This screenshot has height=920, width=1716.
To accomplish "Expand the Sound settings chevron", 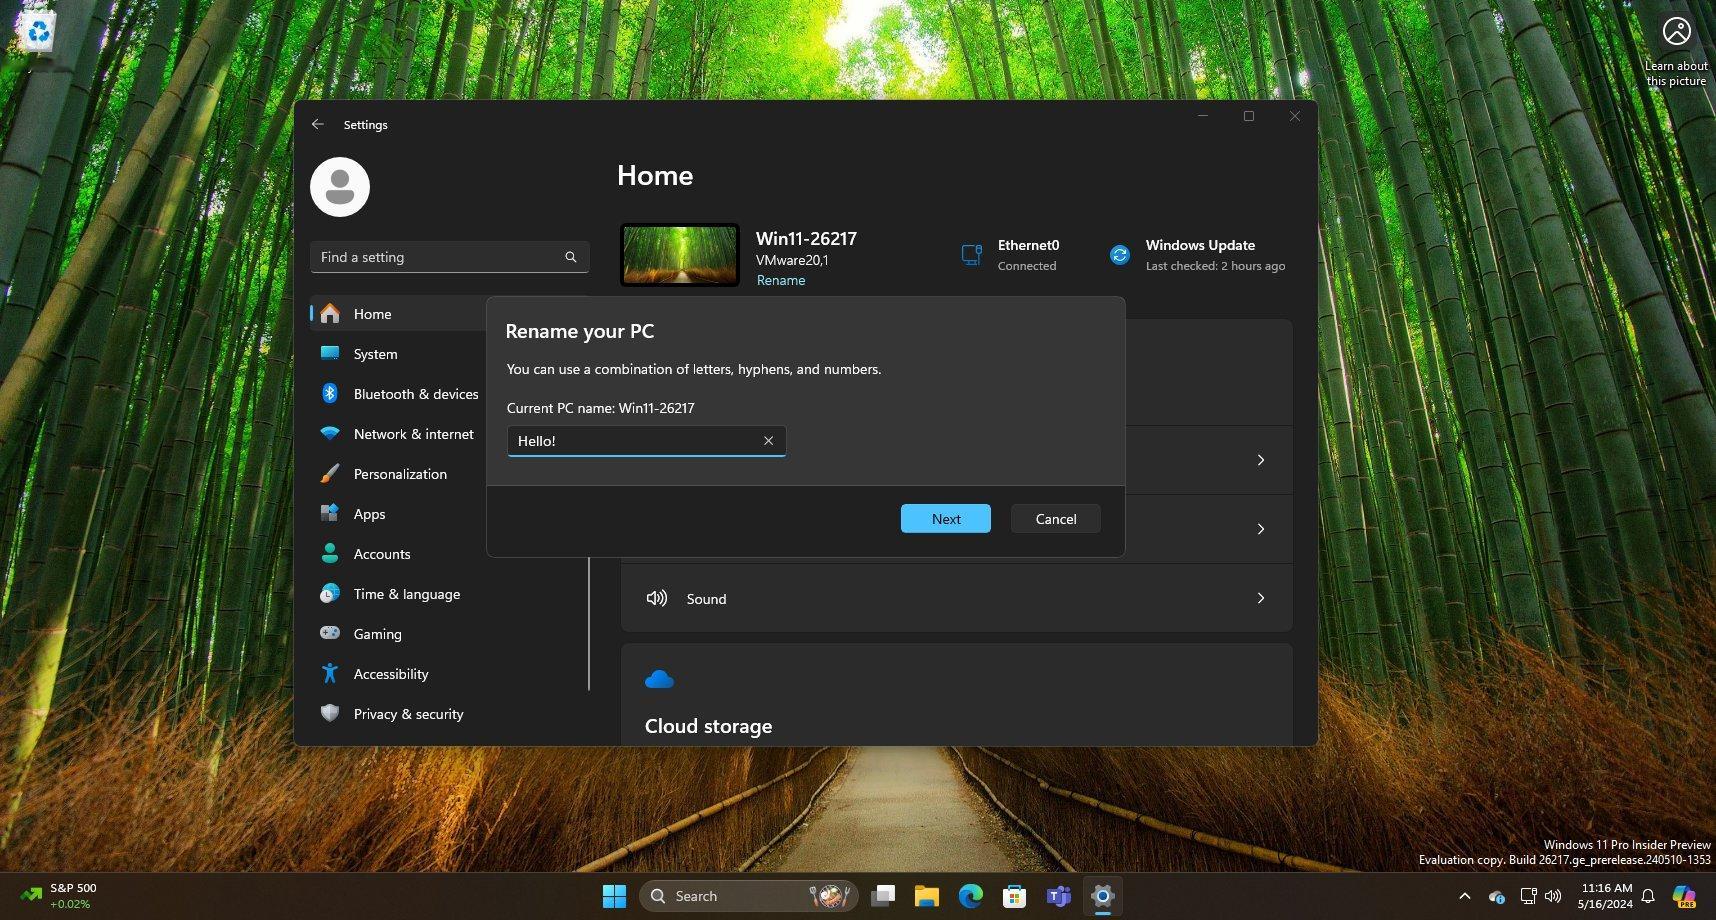I will point(1260,598).
